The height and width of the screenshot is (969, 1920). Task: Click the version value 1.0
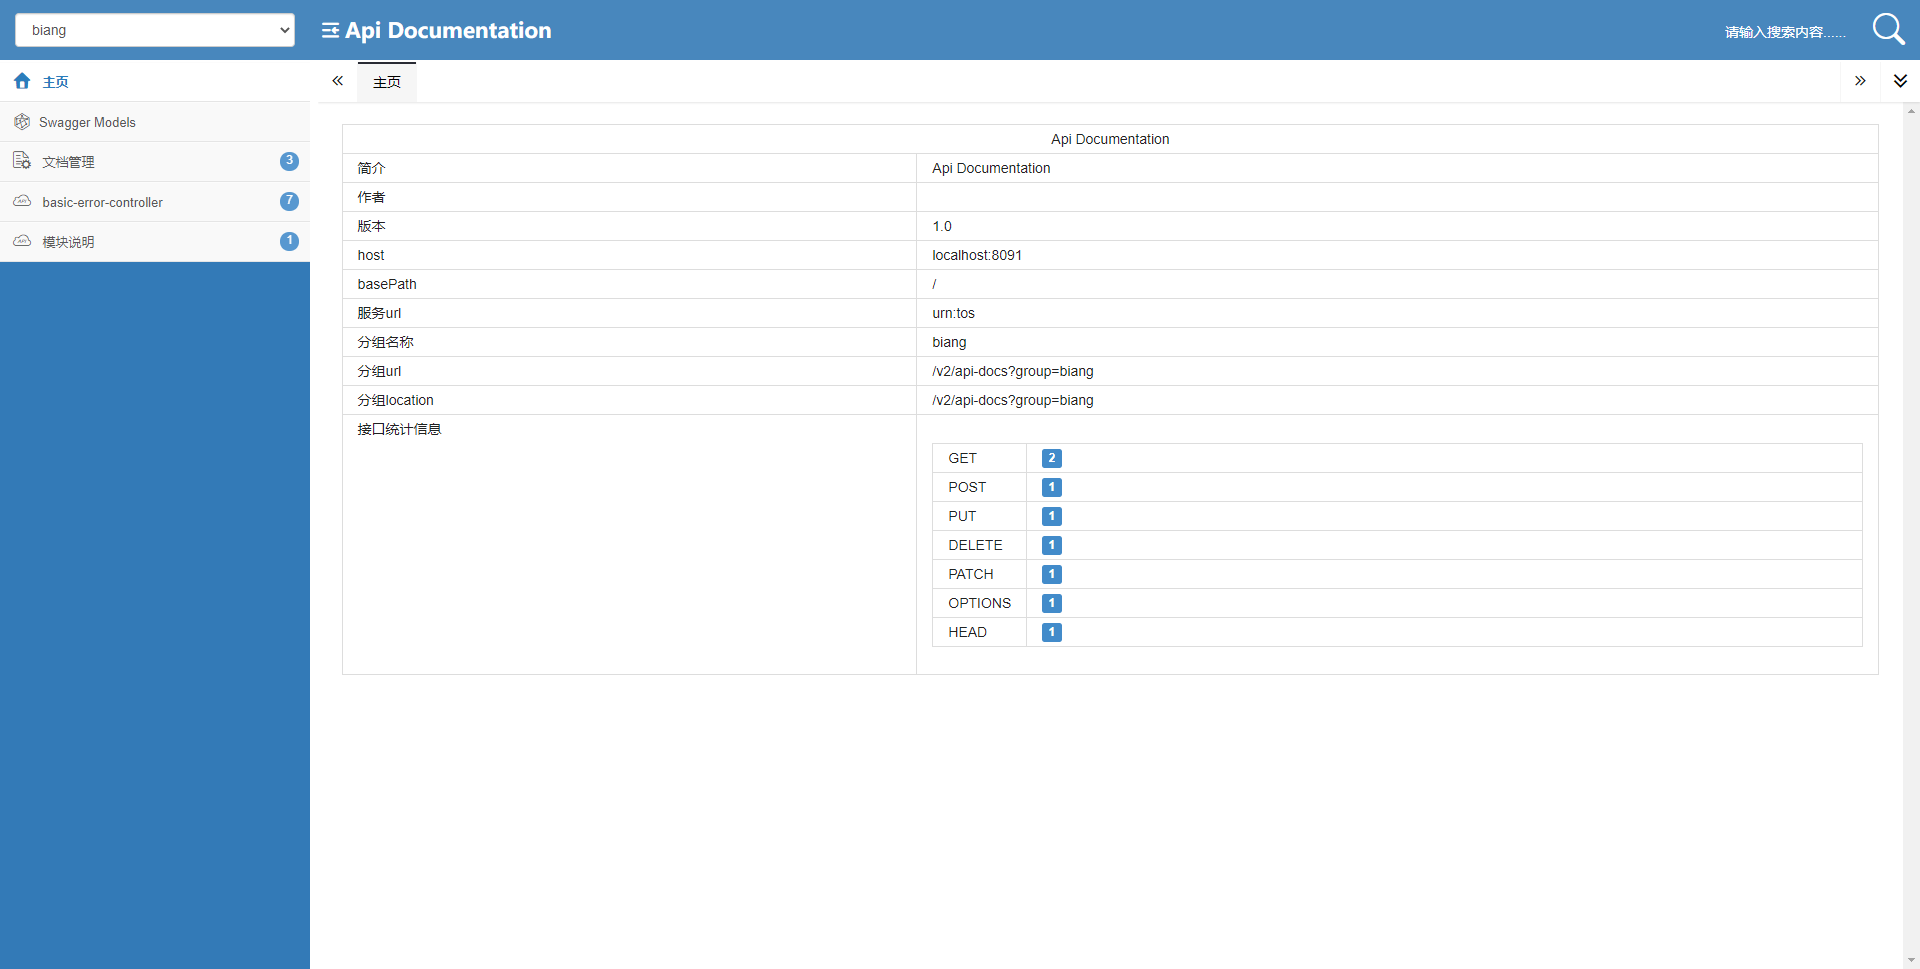click(x=942, y=226)
